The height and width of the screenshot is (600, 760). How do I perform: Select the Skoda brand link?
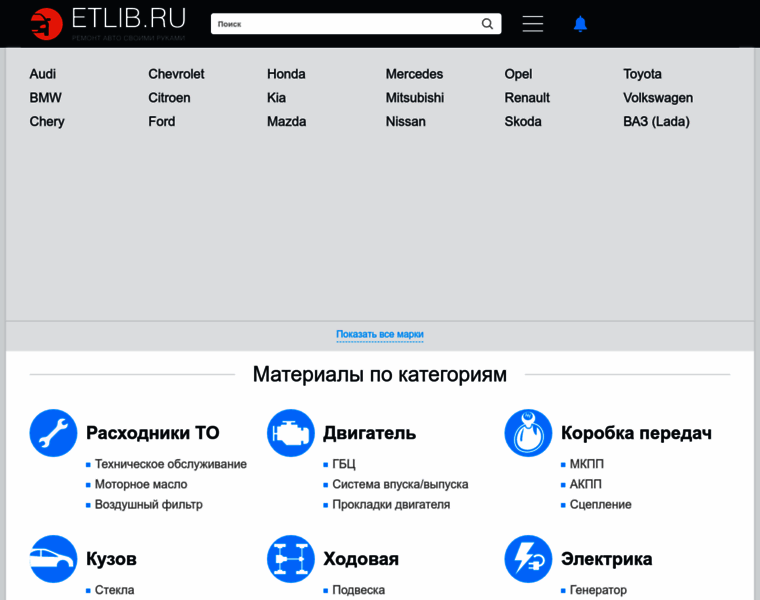coord(523,122)
